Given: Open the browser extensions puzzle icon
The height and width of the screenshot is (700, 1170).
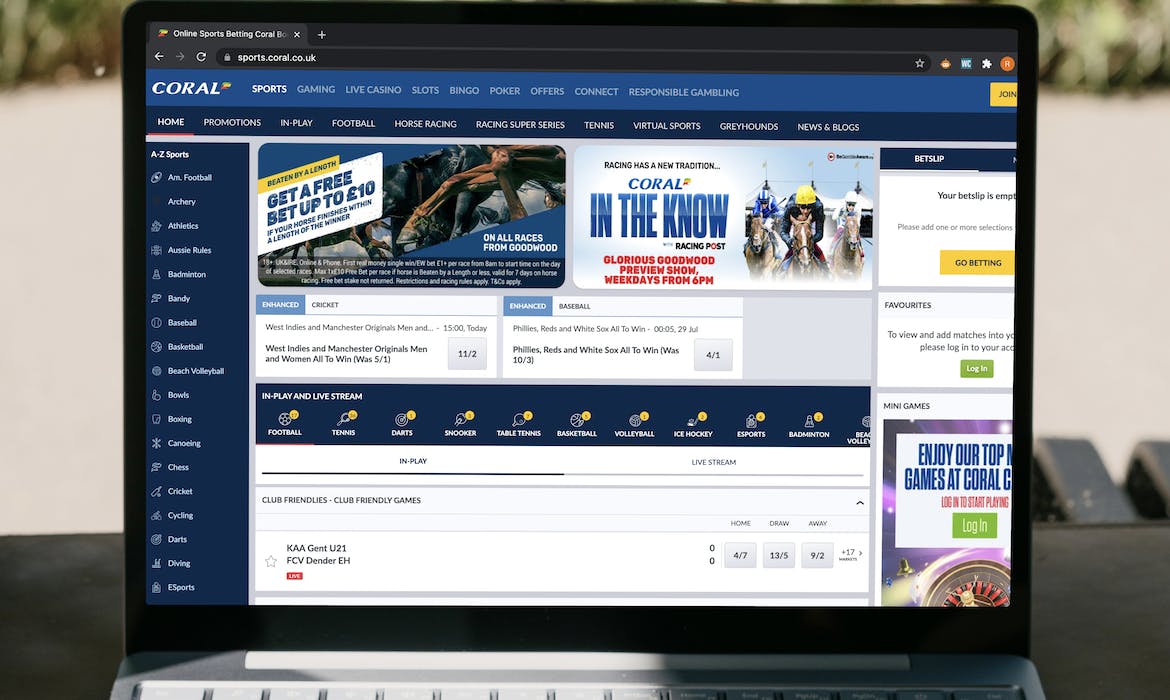Looking at the screenshot, I should point(986,64).
